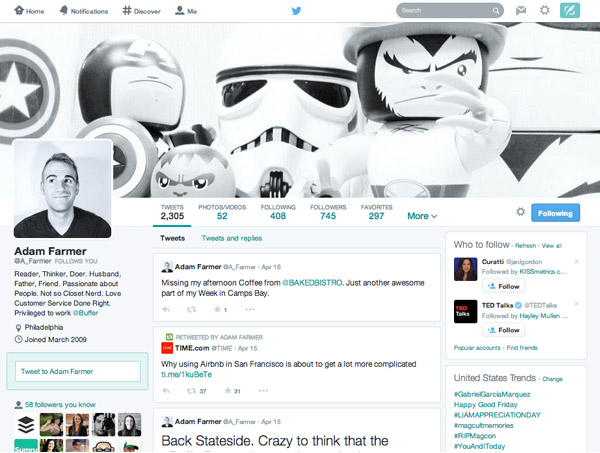Open the Discover tab
This screenshot has width=600, height=453.
(x=142, y=11)
